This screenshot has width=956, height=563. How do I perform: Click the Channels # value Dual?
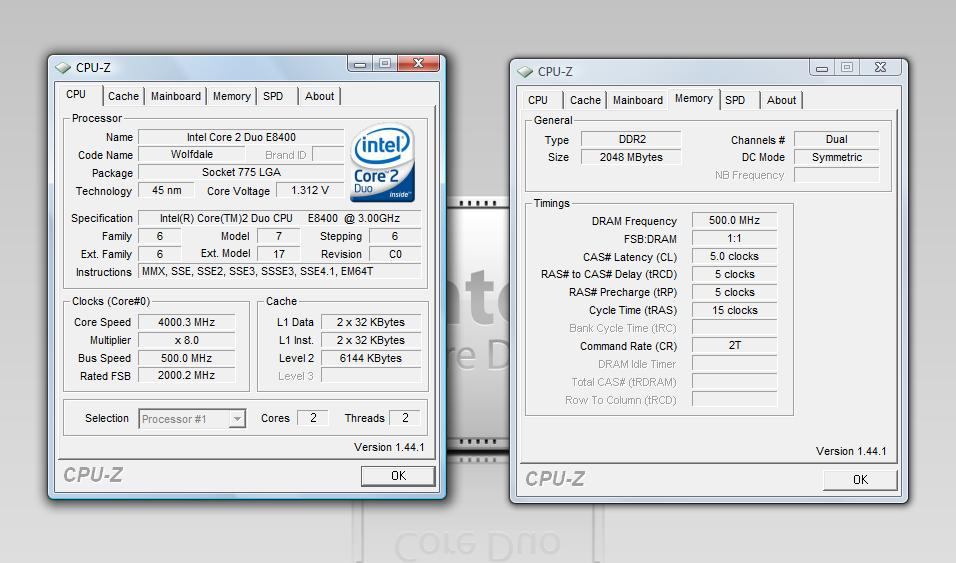coord(836,139)
